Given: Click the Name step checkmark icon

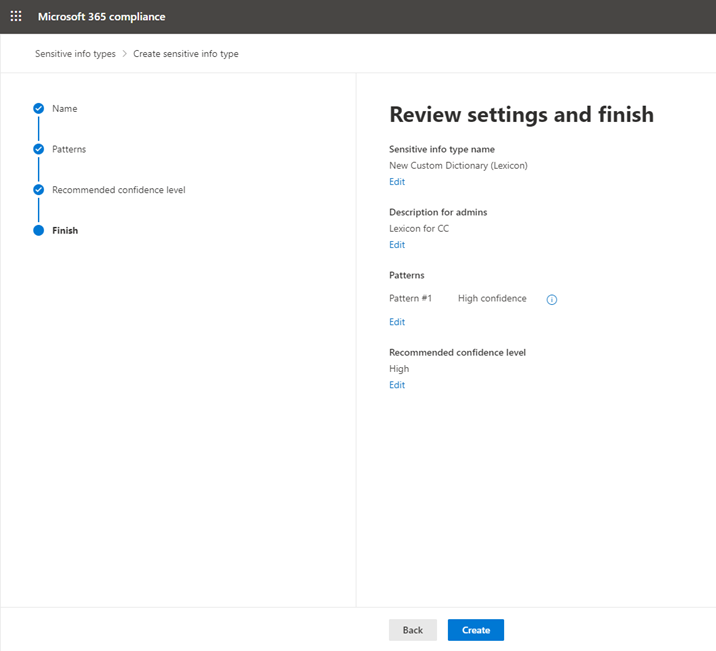Looking at the screenshot, I should [39, 108].
